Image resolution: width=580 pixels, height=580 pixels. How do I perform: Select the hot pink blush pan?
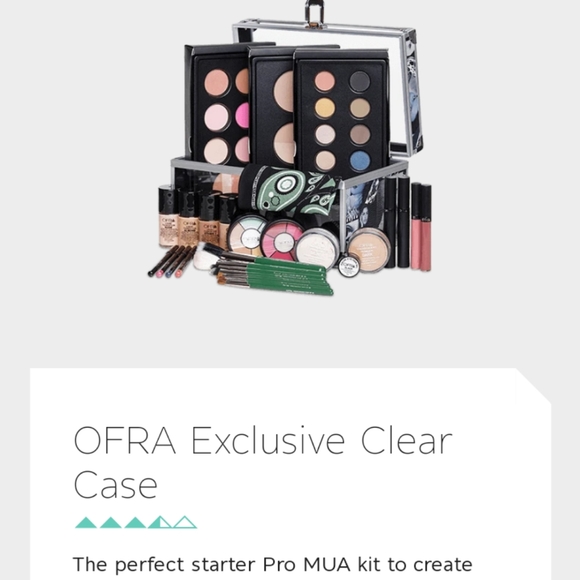pyautogui.click(x=243, y=115)
